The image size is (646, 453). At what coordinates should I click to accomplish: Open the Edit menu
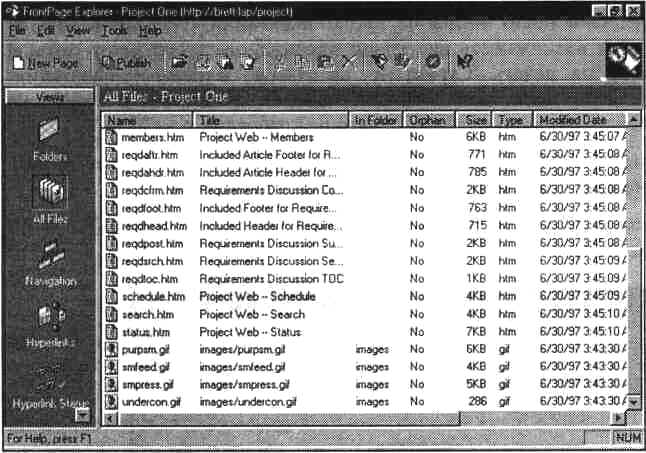click(46, 30)
